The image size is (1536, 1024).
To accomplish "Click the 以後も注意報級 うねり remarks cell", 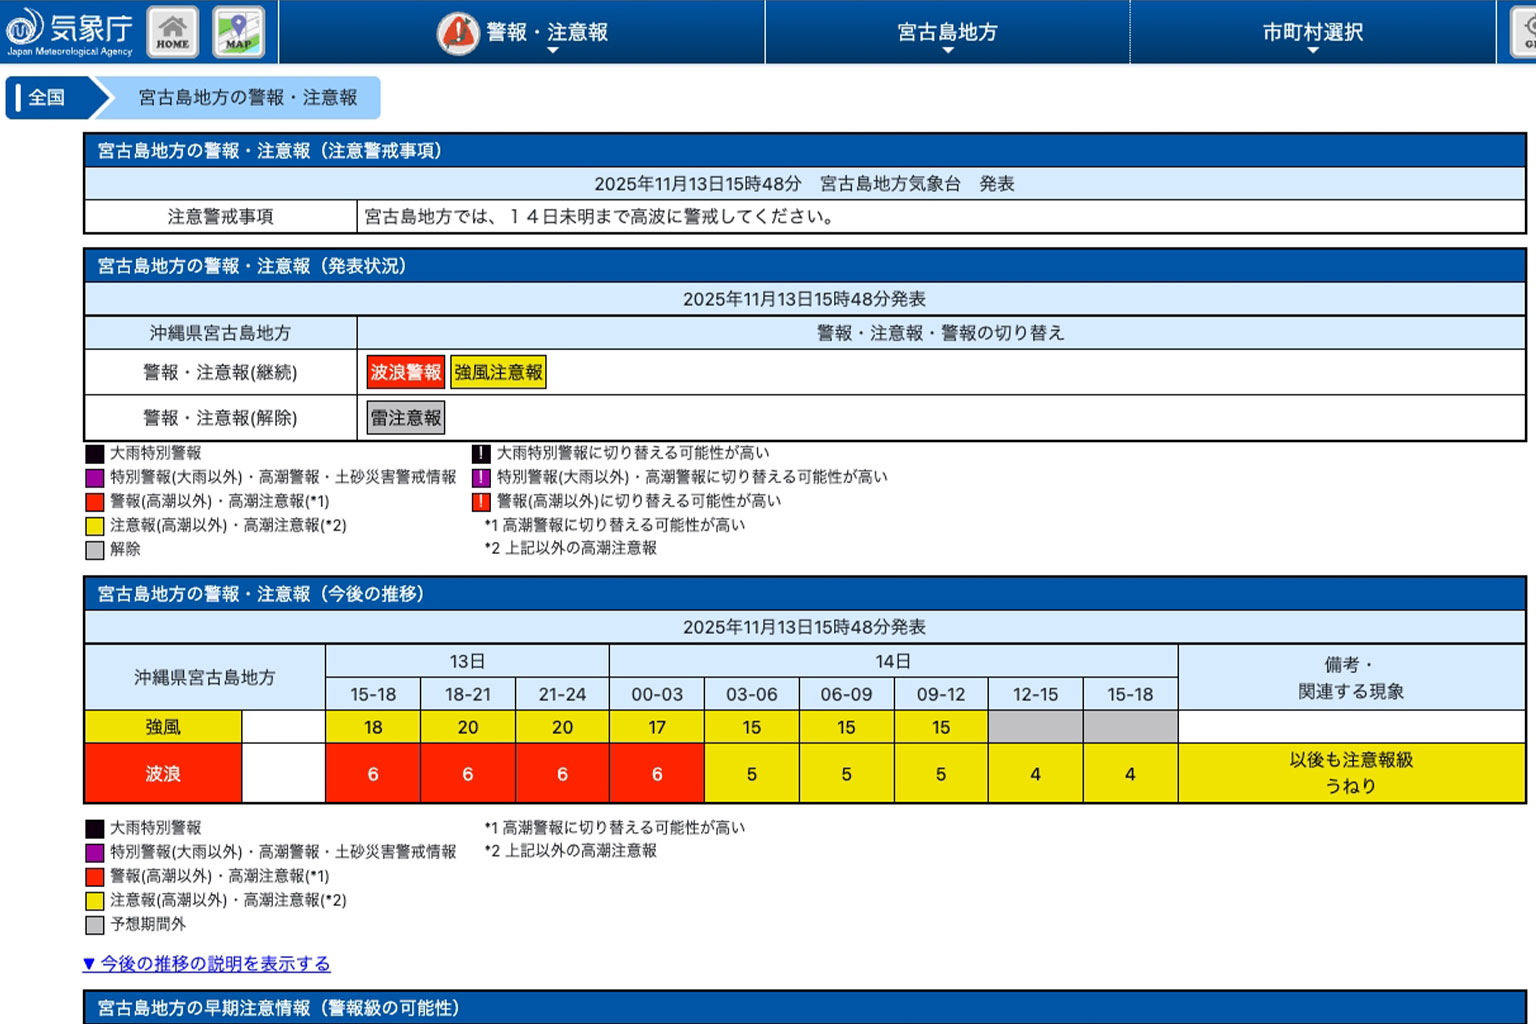I will (x=1351, y=773).
